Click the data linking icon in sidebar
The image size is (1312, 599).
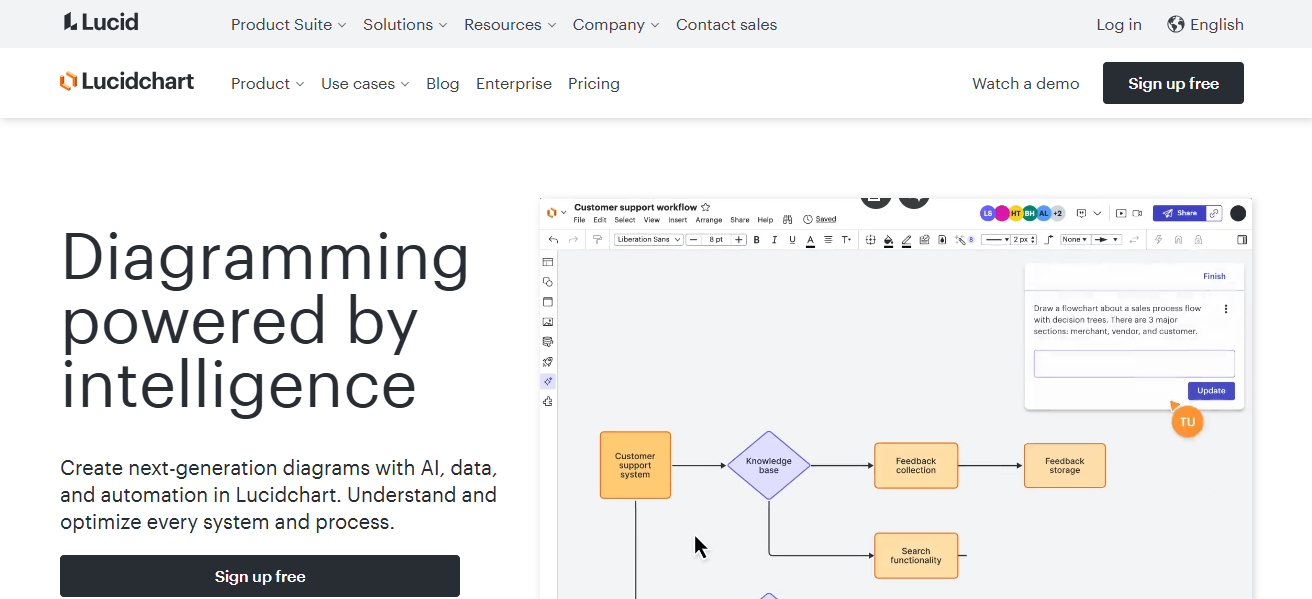(x=548, y=342)
